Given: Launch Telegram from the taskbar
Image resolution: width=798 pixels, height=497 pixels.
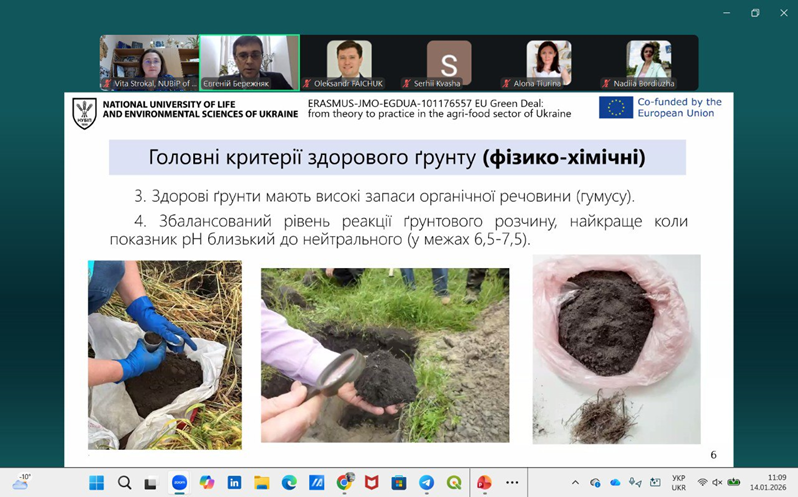Looking at the screenshot, I should click(426, 482).
